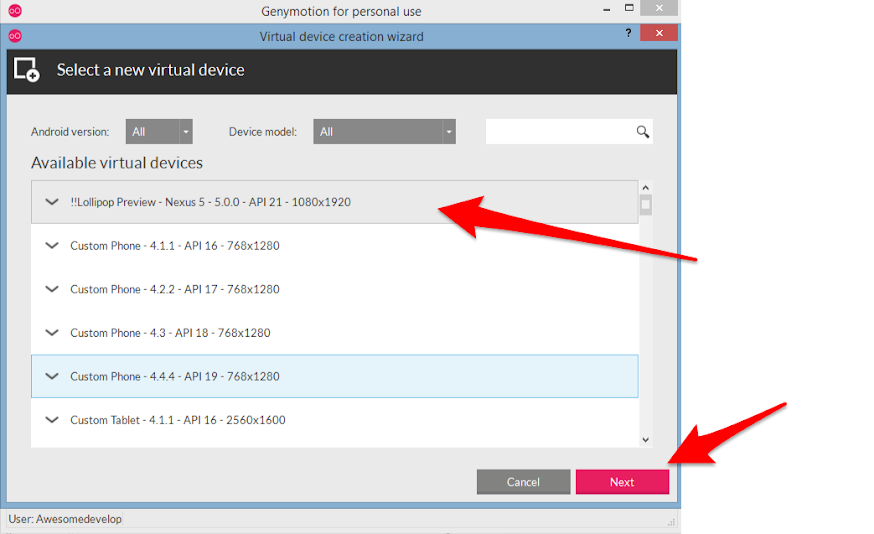Expand Custom Tablet 4.1.1 API 16 details
This screenshot has height=534, width=874.
coord(52,420)
